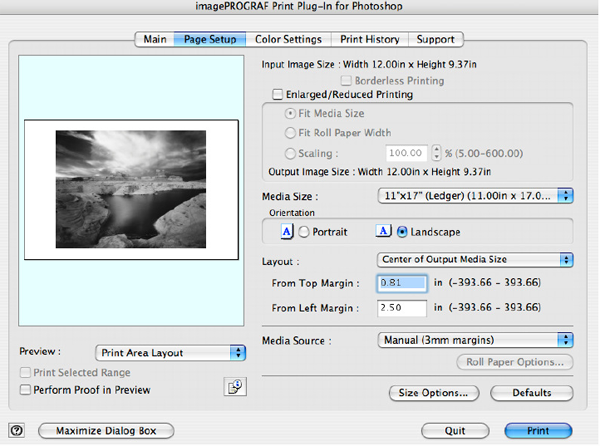
Task: Select the Fit Media Size radio button
Action: pyautogui.click(x=290, y=114)
